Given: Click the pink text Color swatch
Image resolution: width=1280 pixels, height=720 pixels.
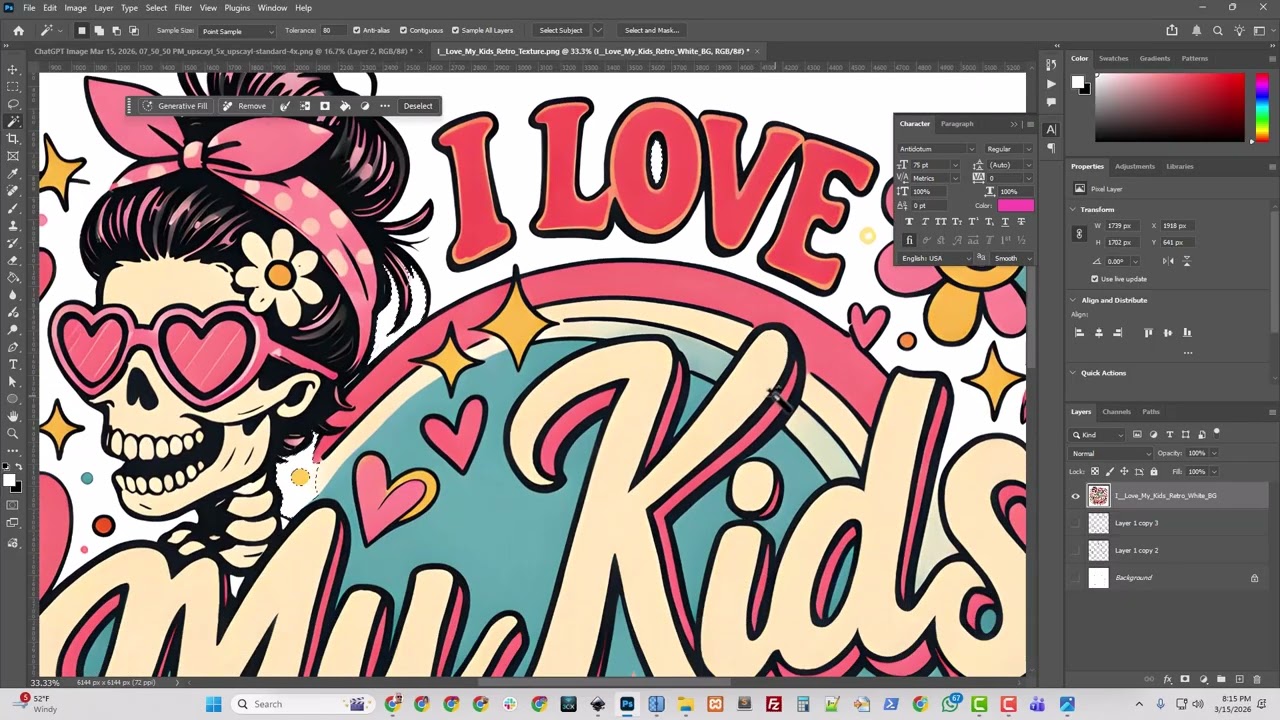Looking at the screenshot, I should [1015, 205].
